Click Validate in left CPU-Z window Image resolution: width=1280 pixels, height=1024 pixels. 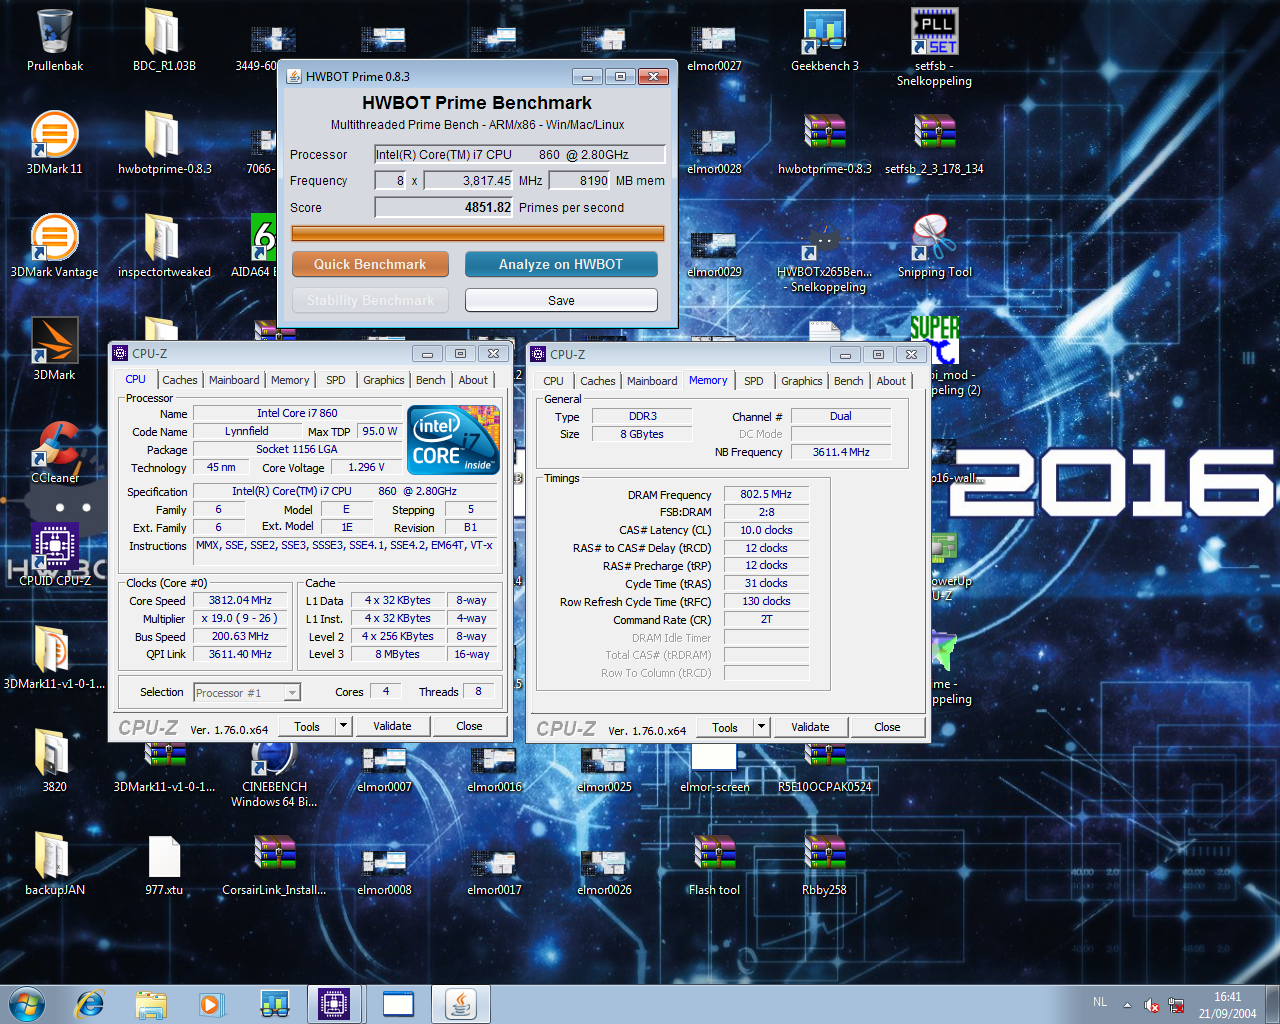pos(392,726)
